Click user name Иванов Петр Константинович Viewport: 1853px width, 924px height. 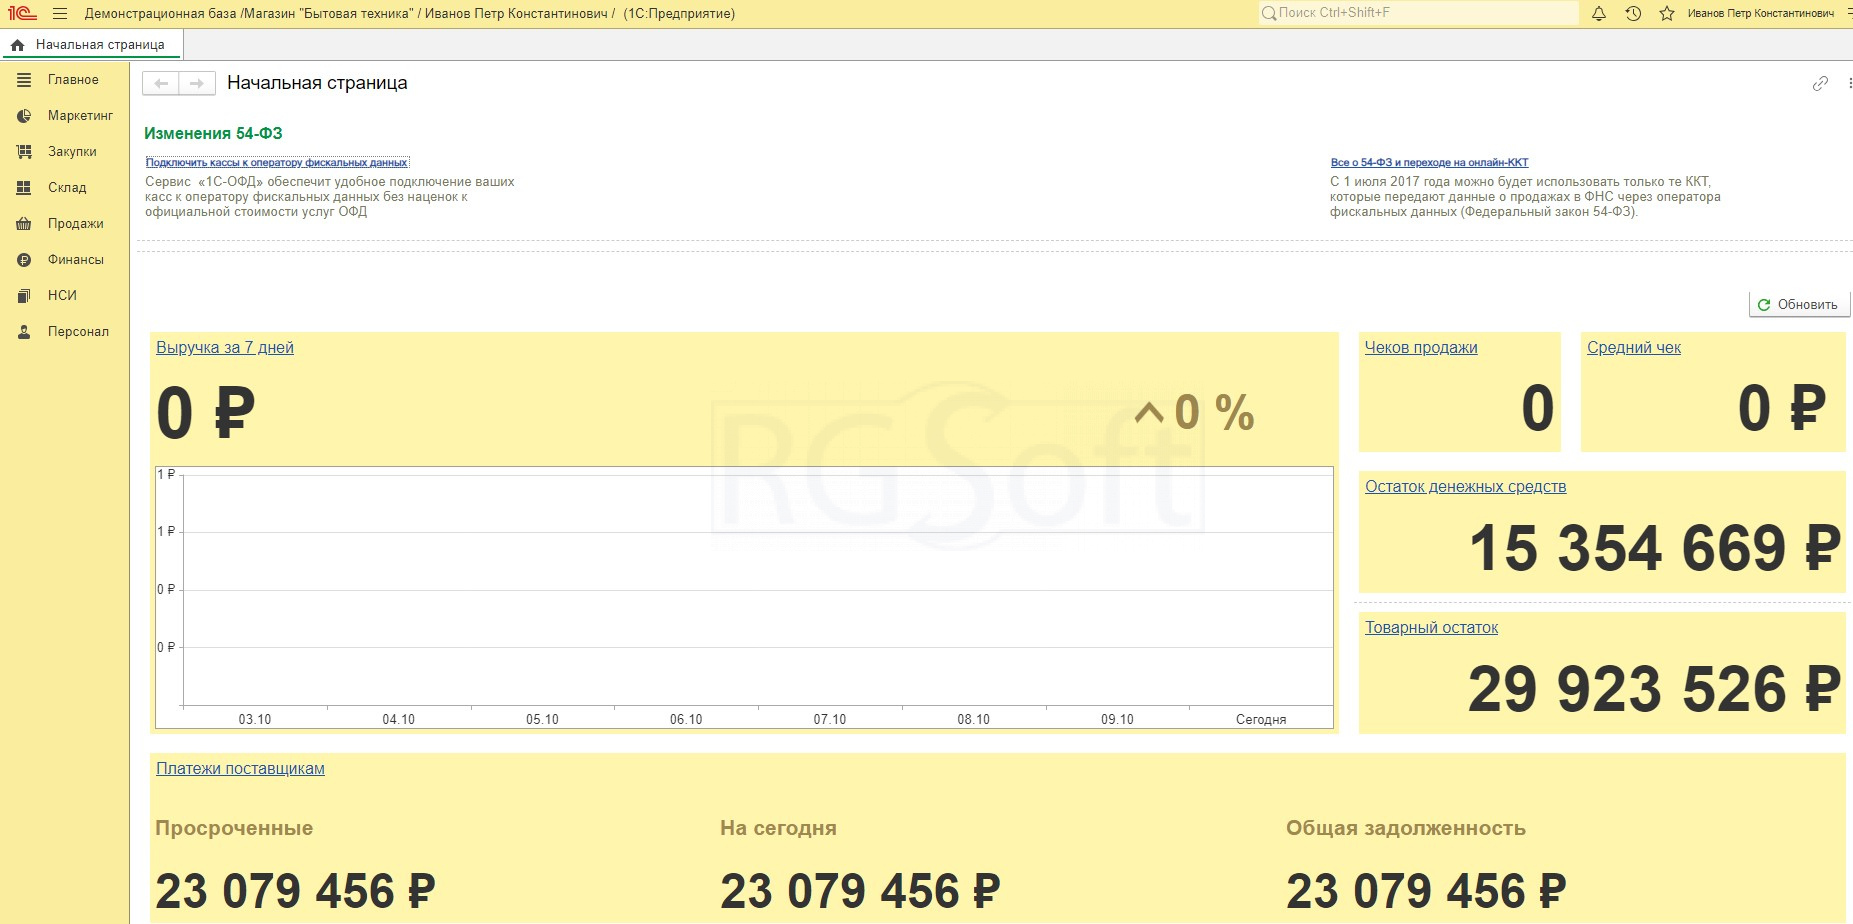click(x=1760, y=14)
